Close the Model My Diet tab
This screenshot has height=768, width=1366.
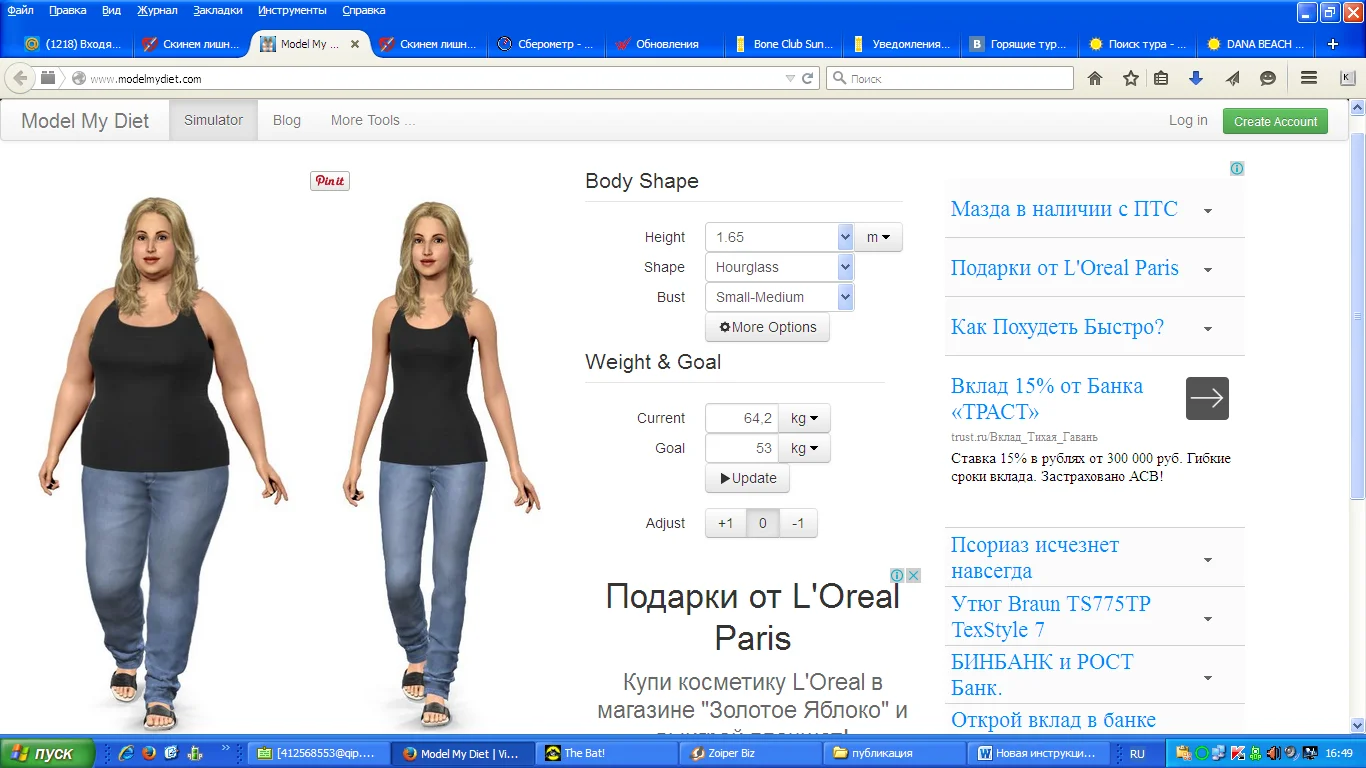[x=355, y=44]
